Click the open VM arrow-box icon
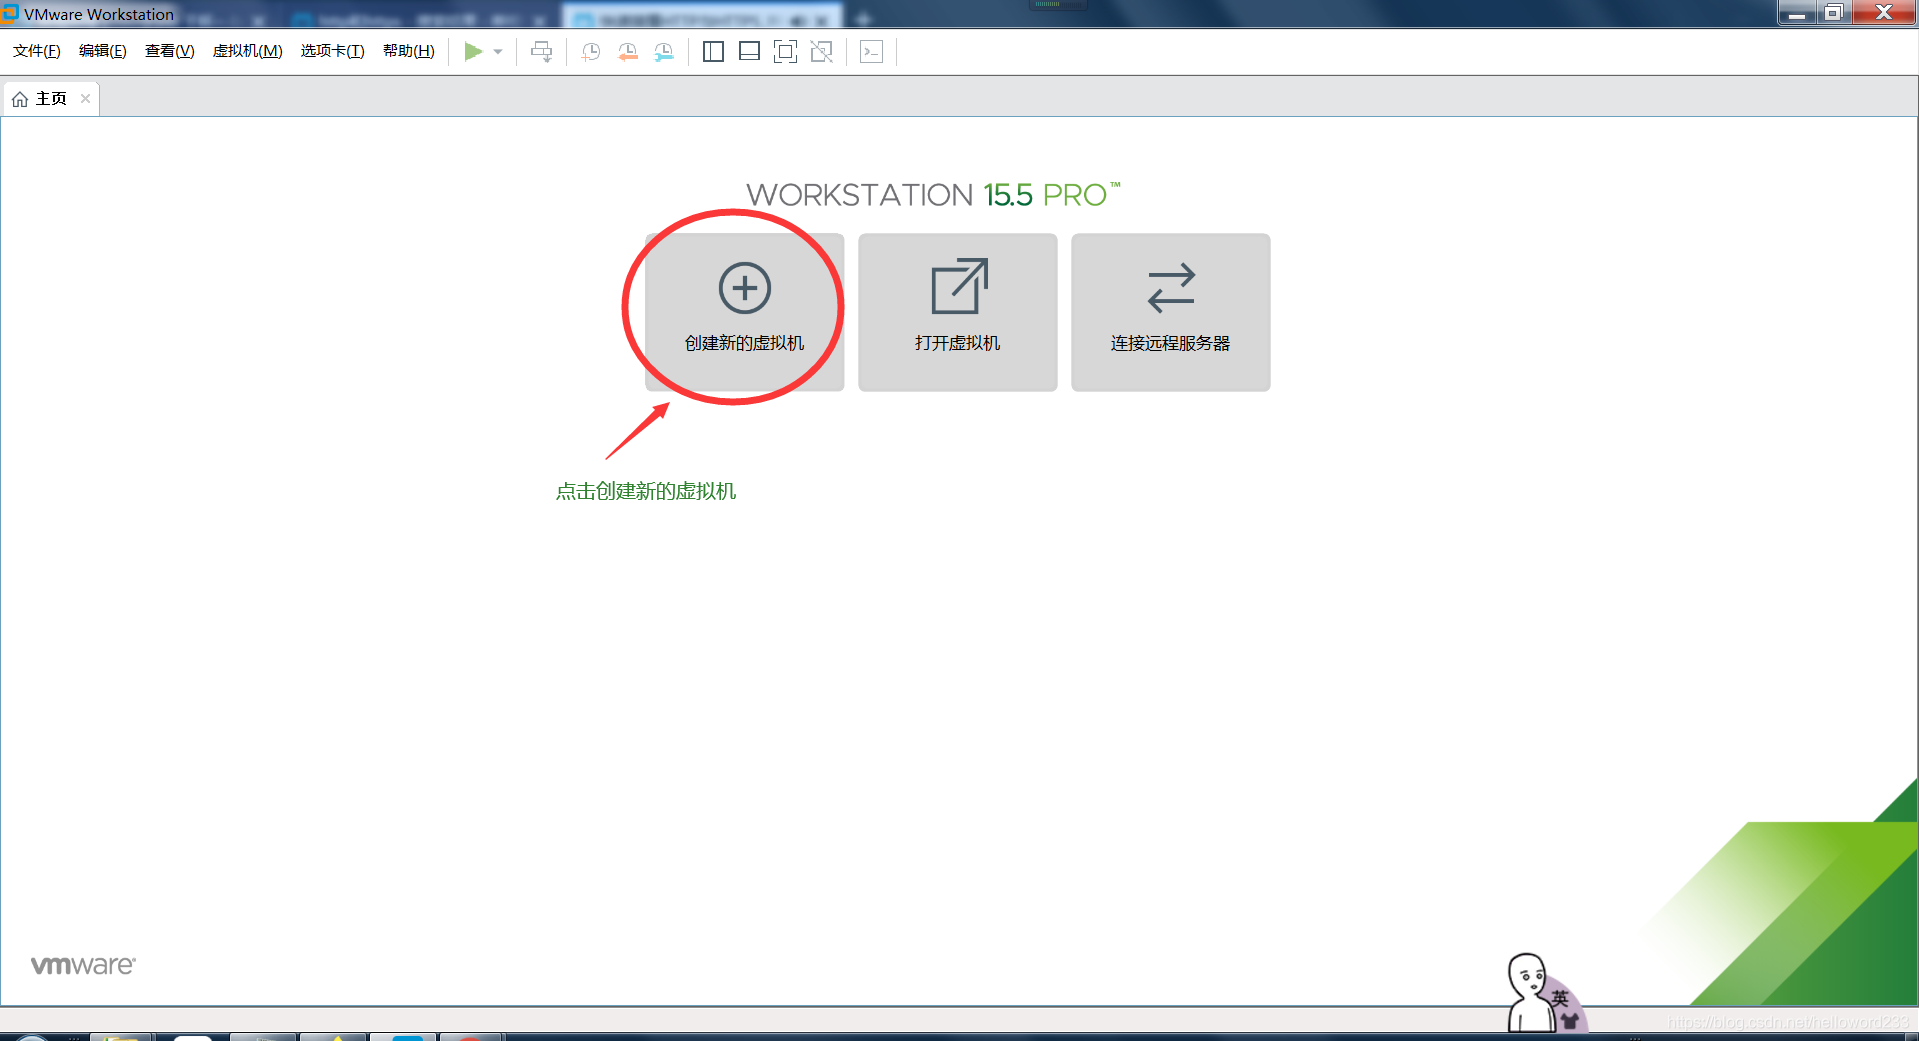 pyautogui.click(x=959, y=287)
